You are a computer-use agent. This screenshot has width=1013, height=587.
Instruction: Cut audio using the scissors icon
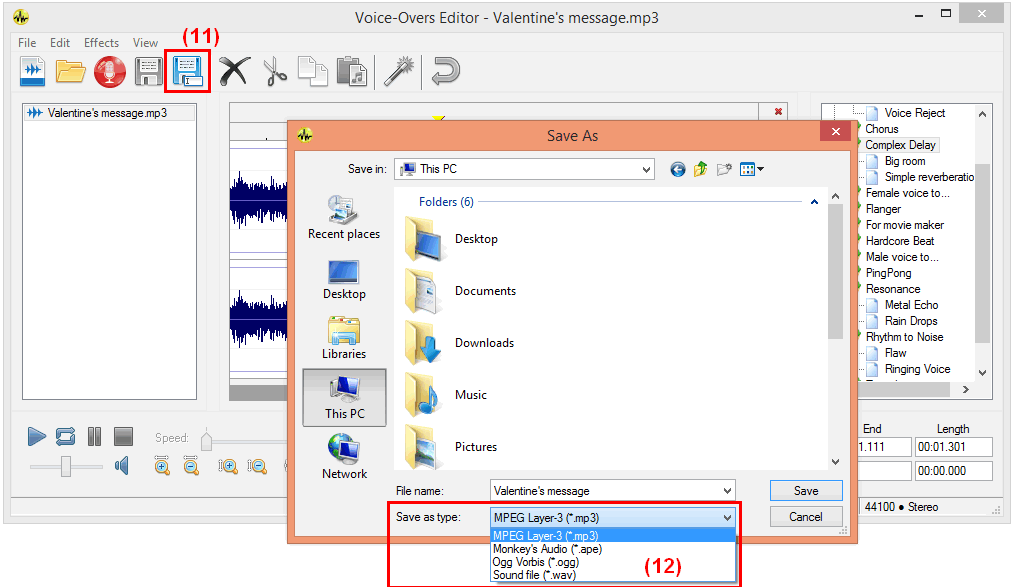[x=274, y=71]
